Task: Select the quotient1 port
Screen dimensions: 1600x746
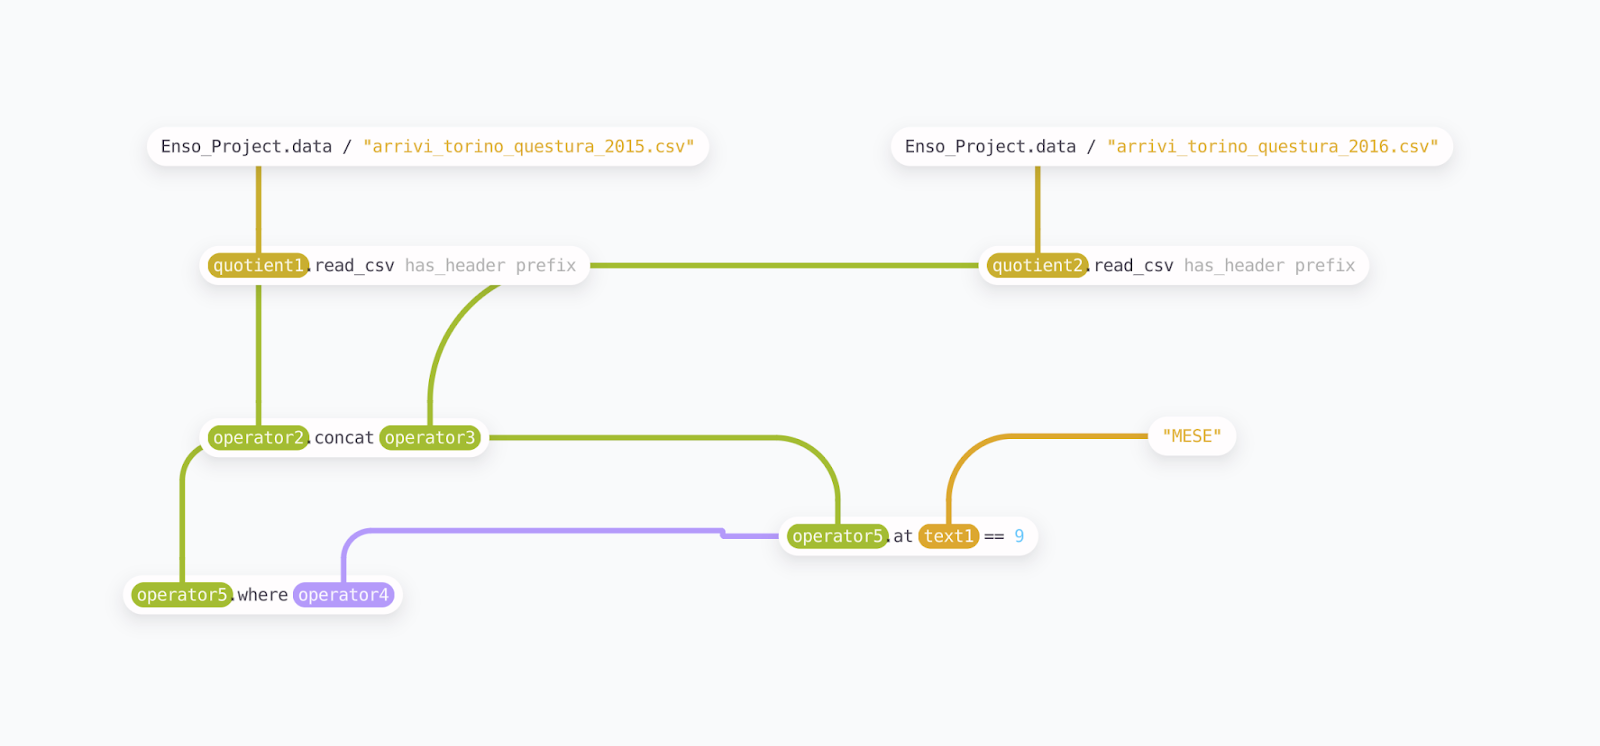Action: [259, 266]
